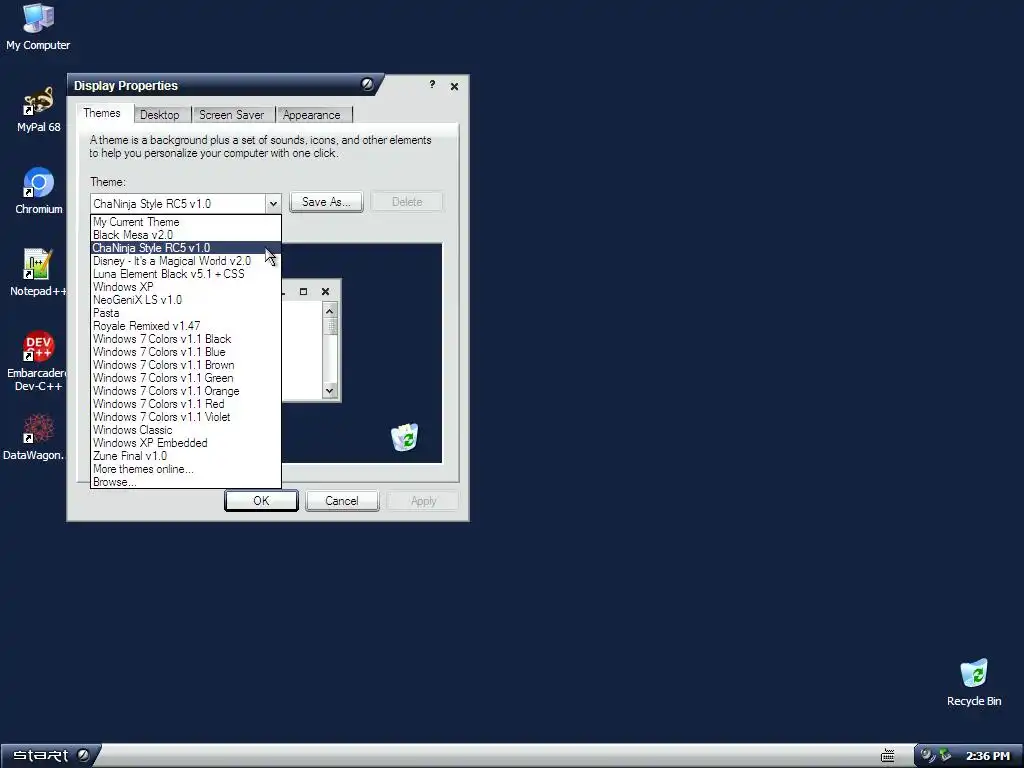Choose the Black Mesa v2.0 theme
This screenshot has width=1024, height=768.
pyautogui.click(x=185, y=235)
